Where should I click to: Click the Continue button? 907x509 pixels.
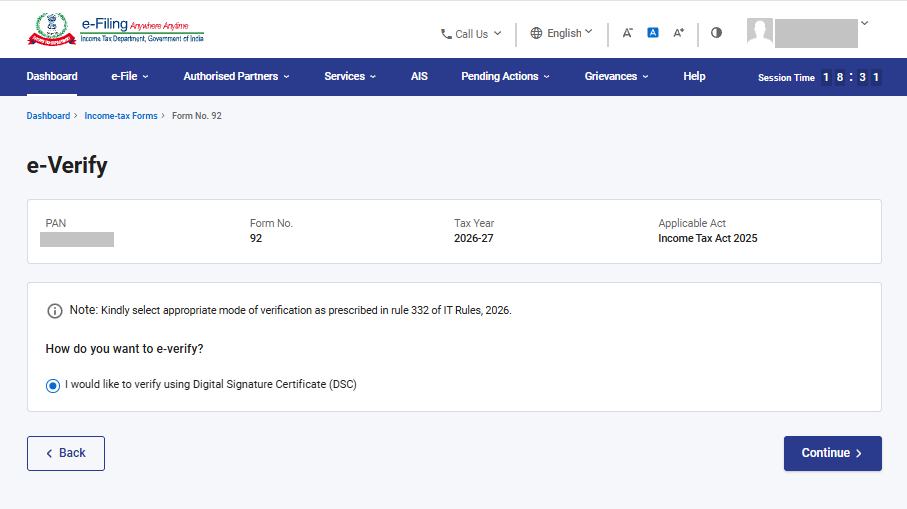pyautogui.click(x=832, y=453)
